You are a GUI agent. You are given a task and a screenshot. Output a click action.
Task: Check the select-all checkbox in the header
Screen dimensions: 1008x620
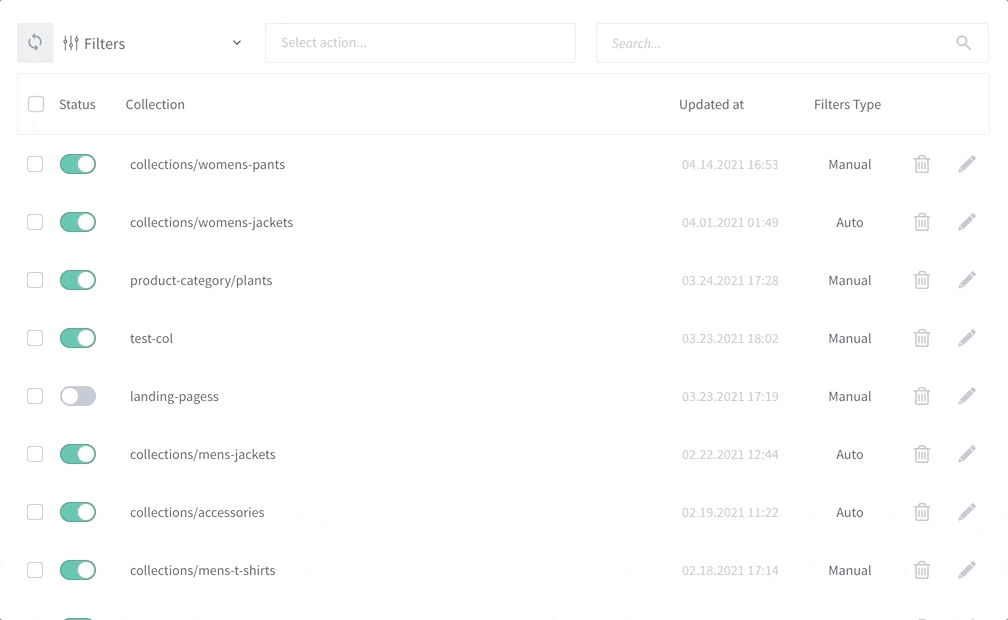pos(35,104)
